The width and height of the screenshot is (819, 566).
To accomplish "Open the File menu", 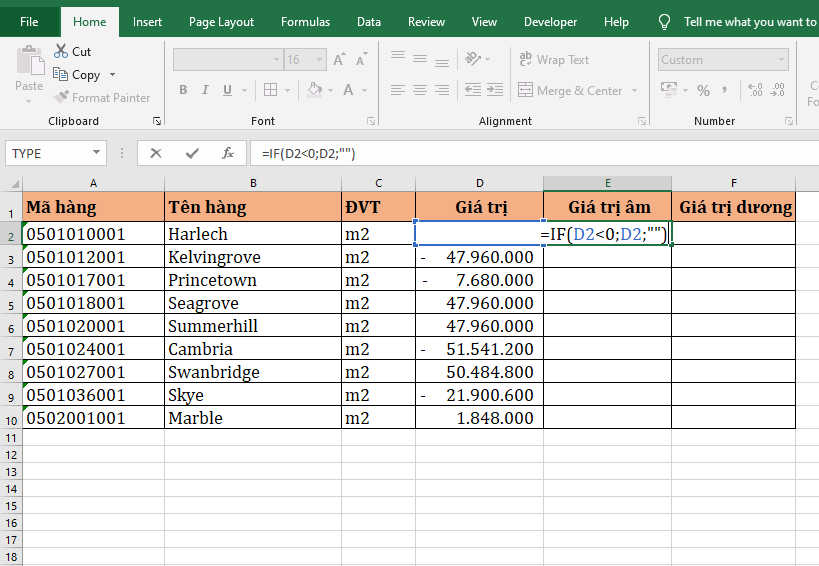I will coord(29,22).
